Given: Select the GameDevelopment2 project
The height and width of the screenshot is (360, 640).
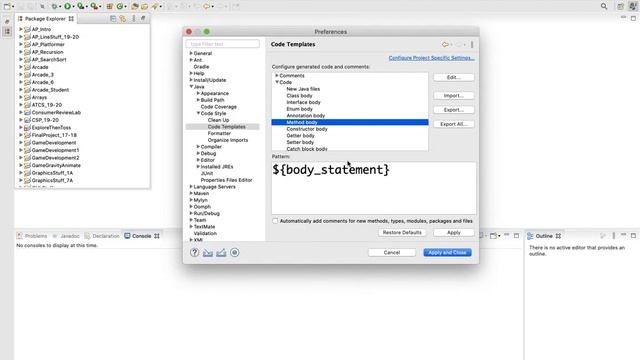Looking at the screenshot, I should coord(56,158).
